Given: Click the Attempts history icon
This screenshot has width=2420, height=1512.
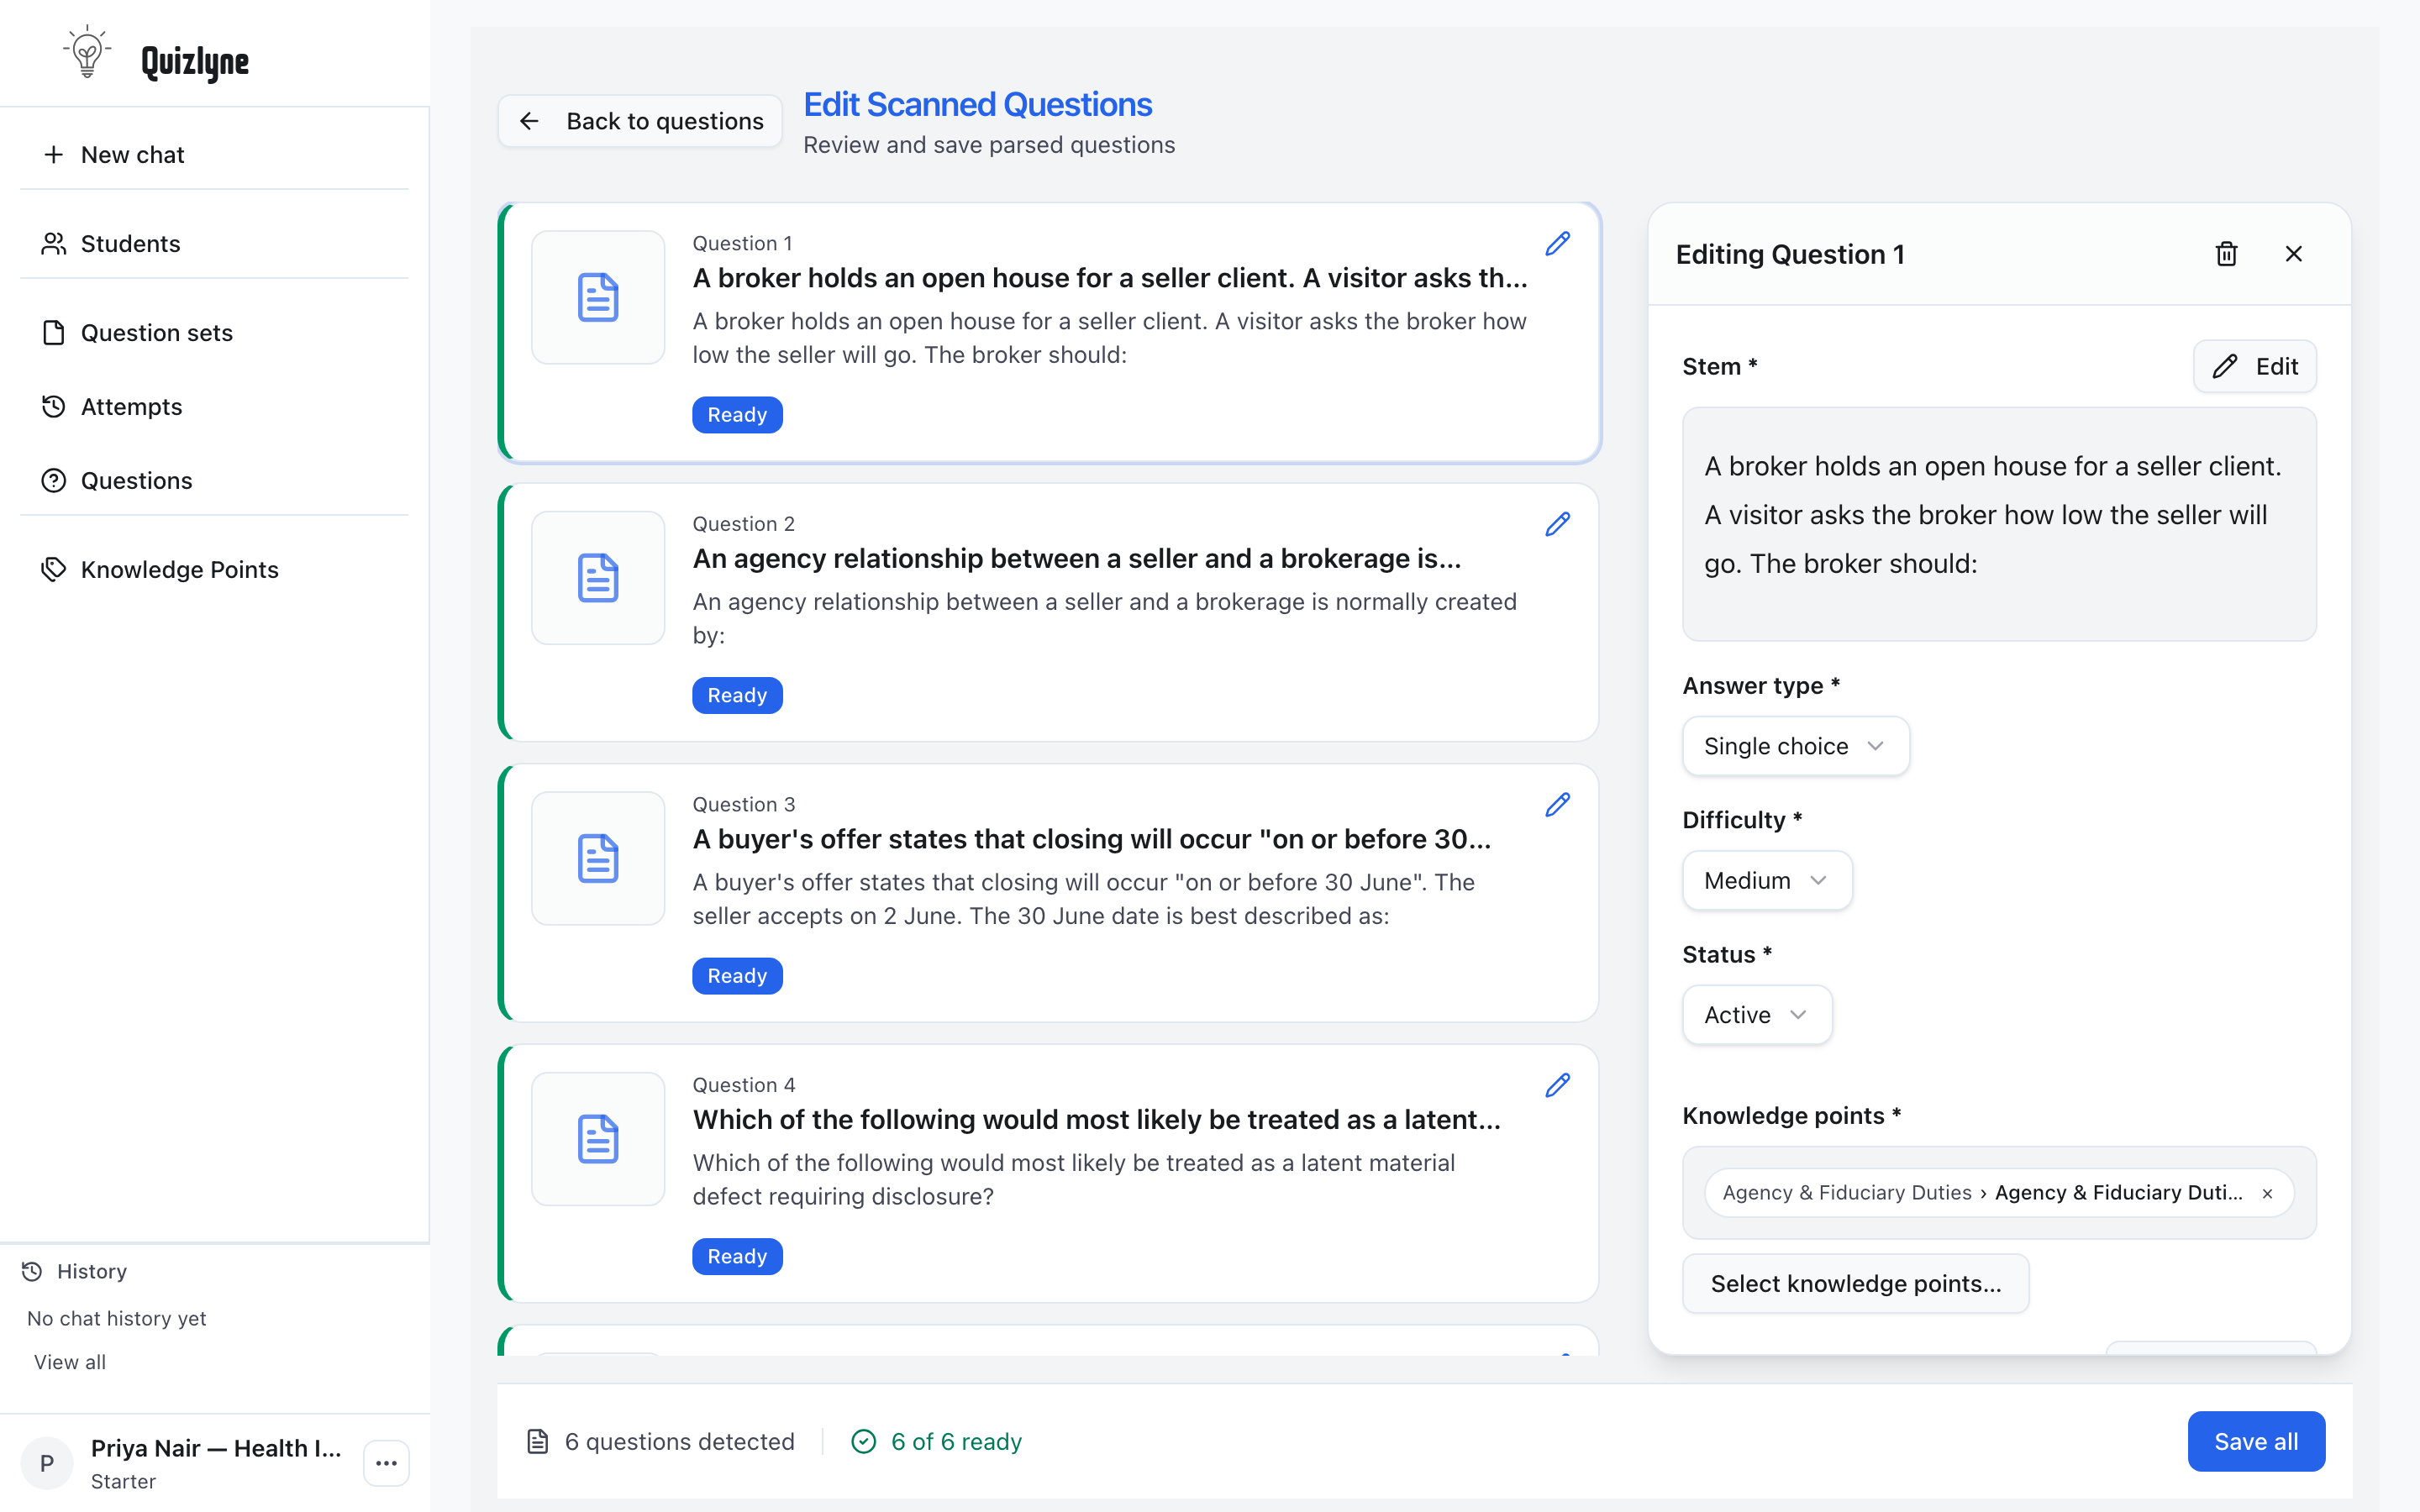Looking at the screenshot, I should pyautogui.click(x=54, y=407).
